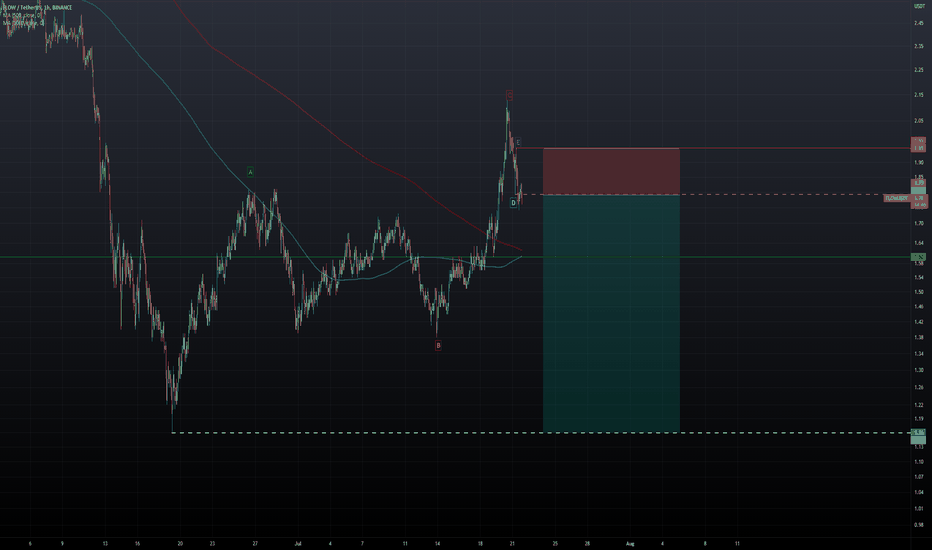932x550 pixels.
Task: Select the first MA indicator legend row
Action: [x=22, y=15]
